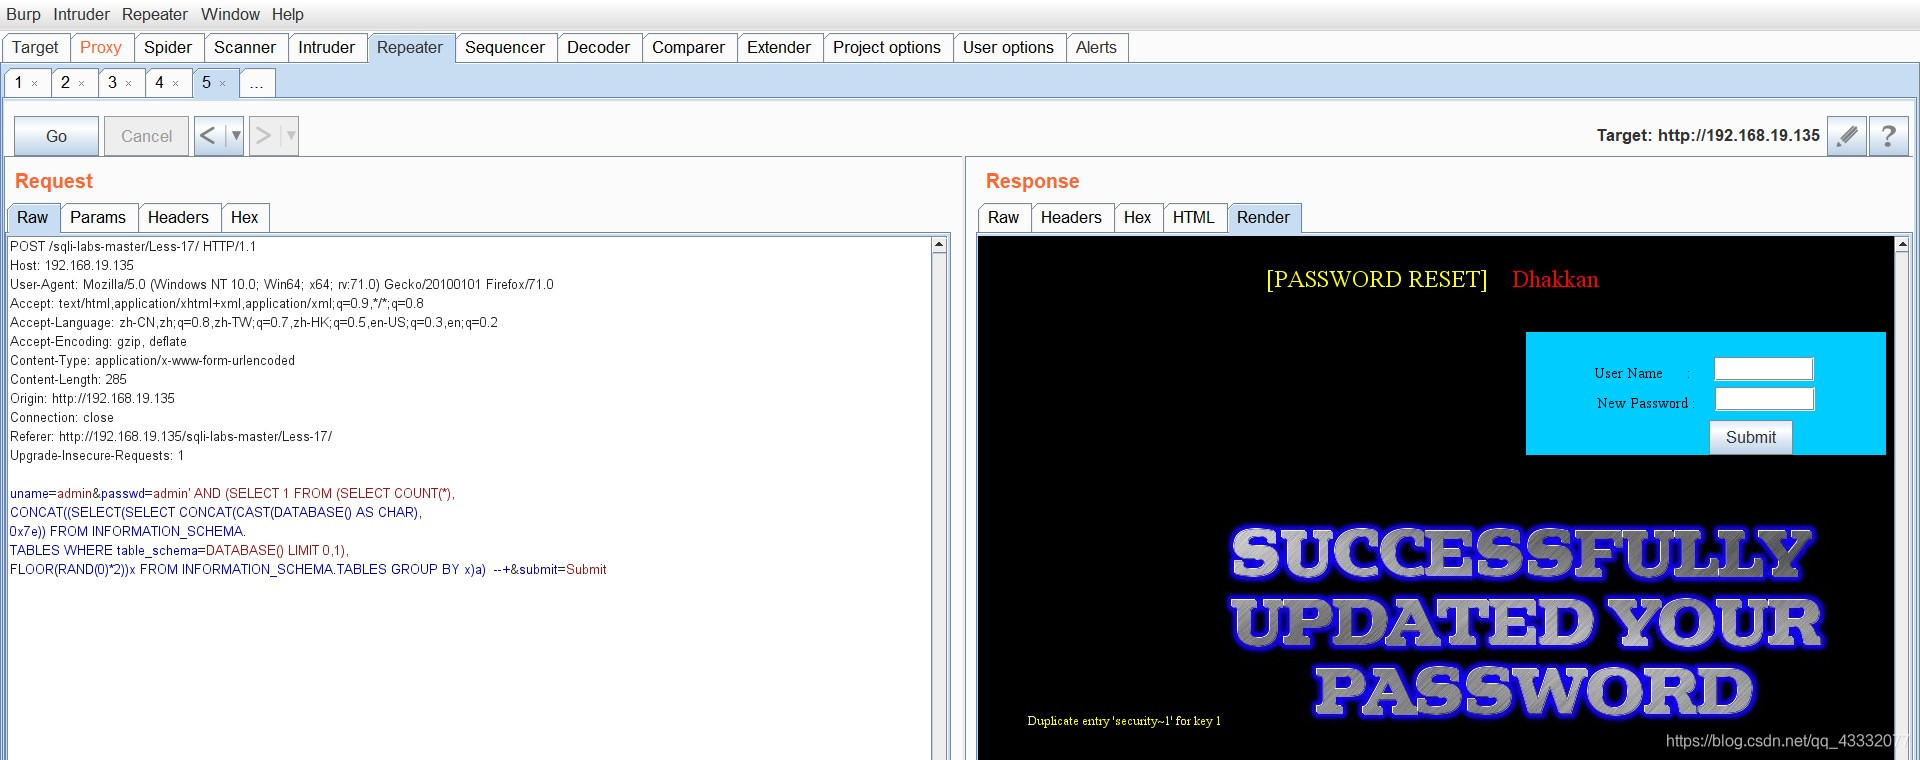Click the [PASSWORD RESET] heading
1920x760 pixels.
[x=1377, y=279]
